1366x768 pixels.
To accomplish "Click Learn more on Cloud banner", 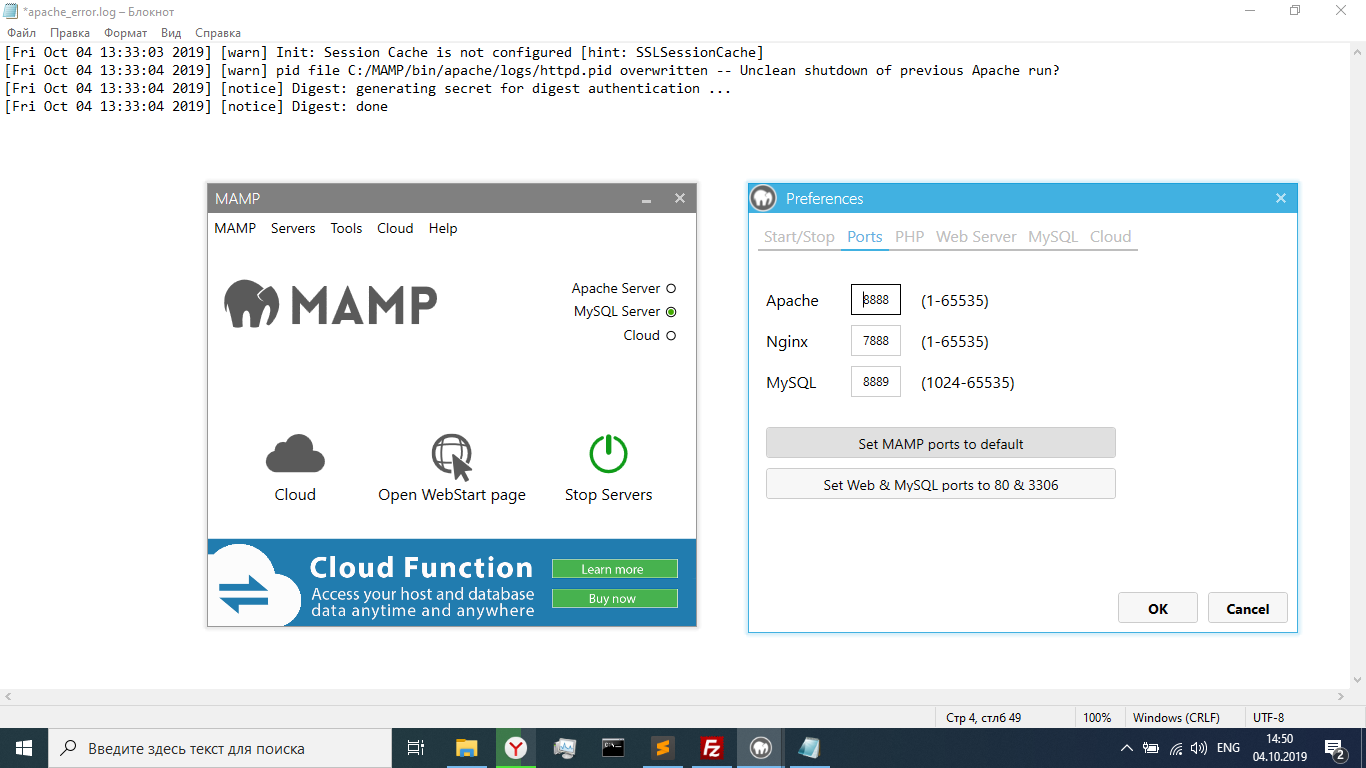I will [614, 569].
